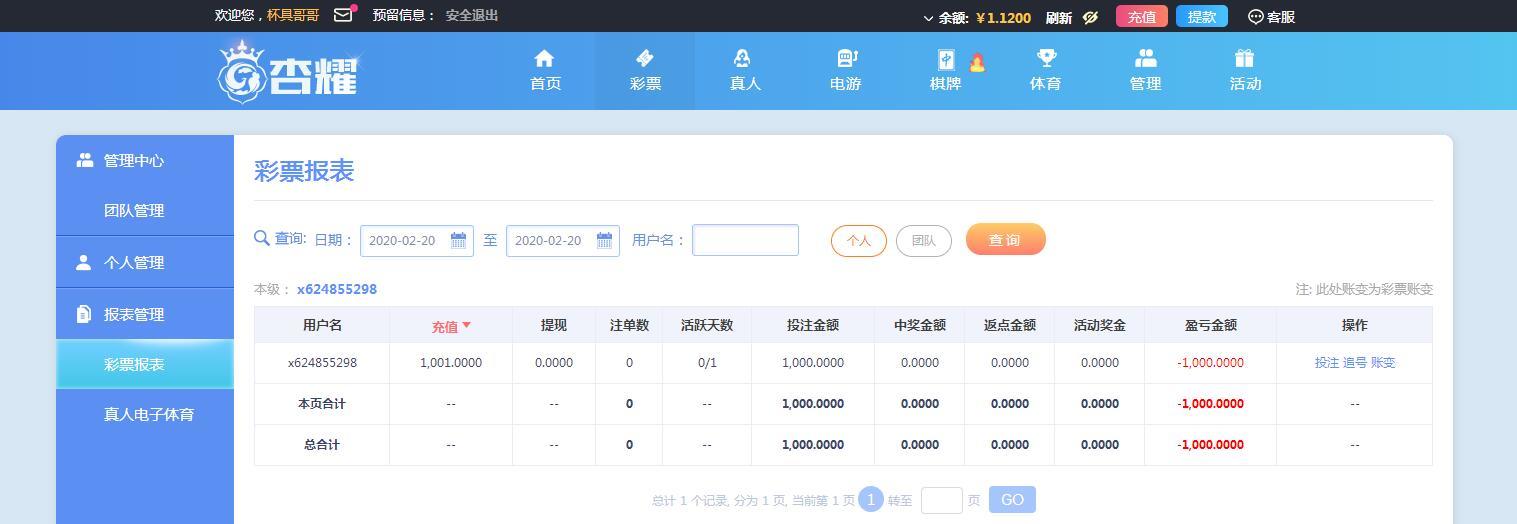Image resolution: width=1517 pixels, height=524 pixels.
Task: Click the 1,001.0000 recharge cell
Action: [x=451, y=363]
